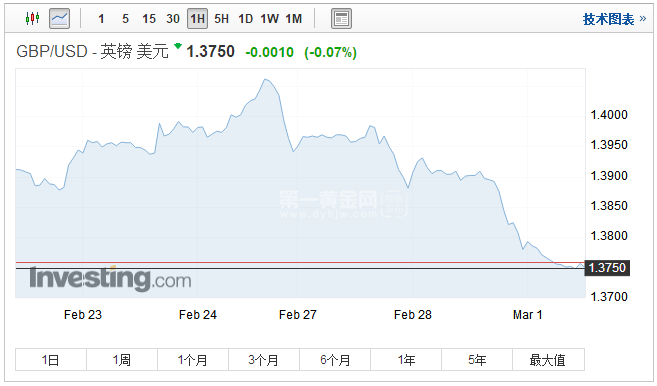Switch to candlestick chart view icon
657x386 pixels.
pyautogui.click(x=32, y=18)
